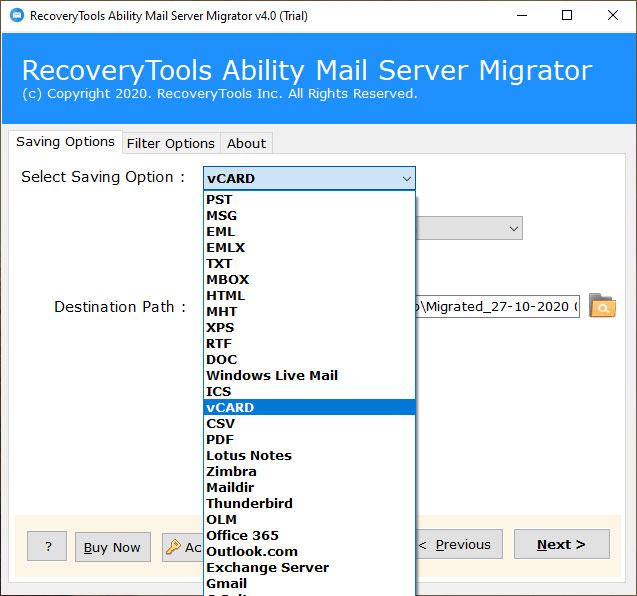Select MBOX format entry
637x596 pixels.
[x=309, y=280]
